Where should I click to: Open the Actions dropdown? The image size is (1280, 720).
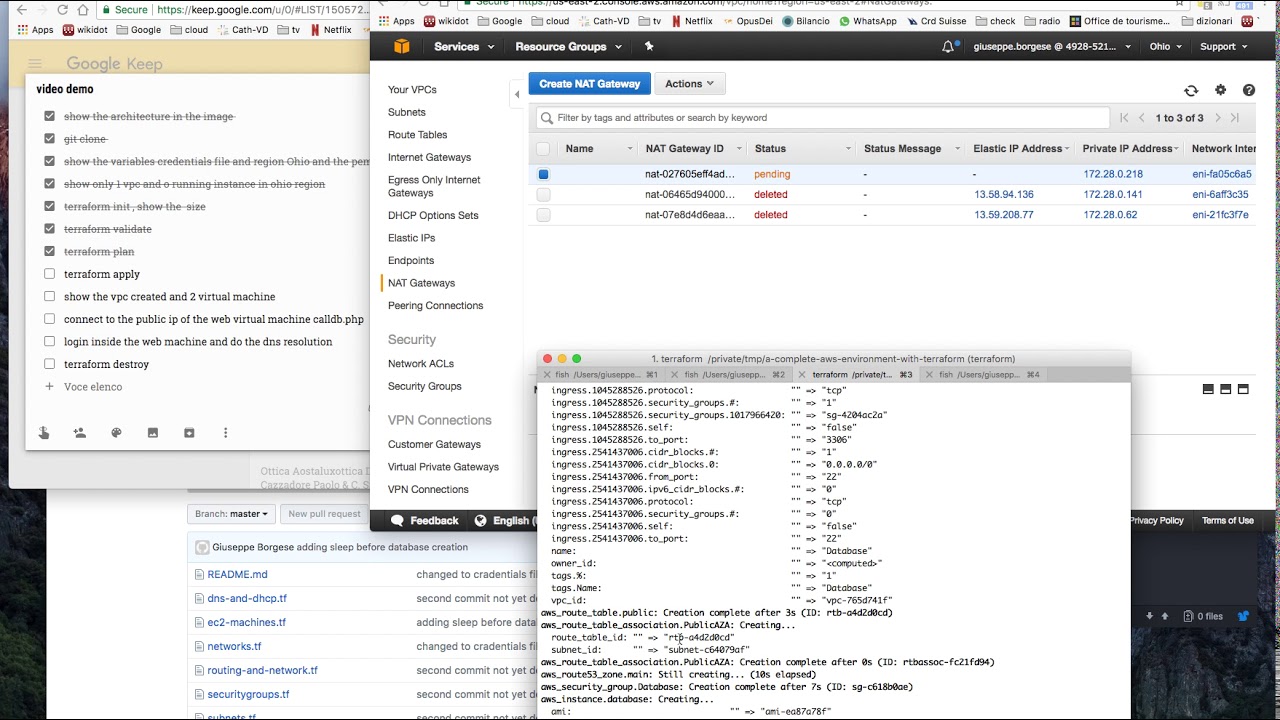coord(689,84)
